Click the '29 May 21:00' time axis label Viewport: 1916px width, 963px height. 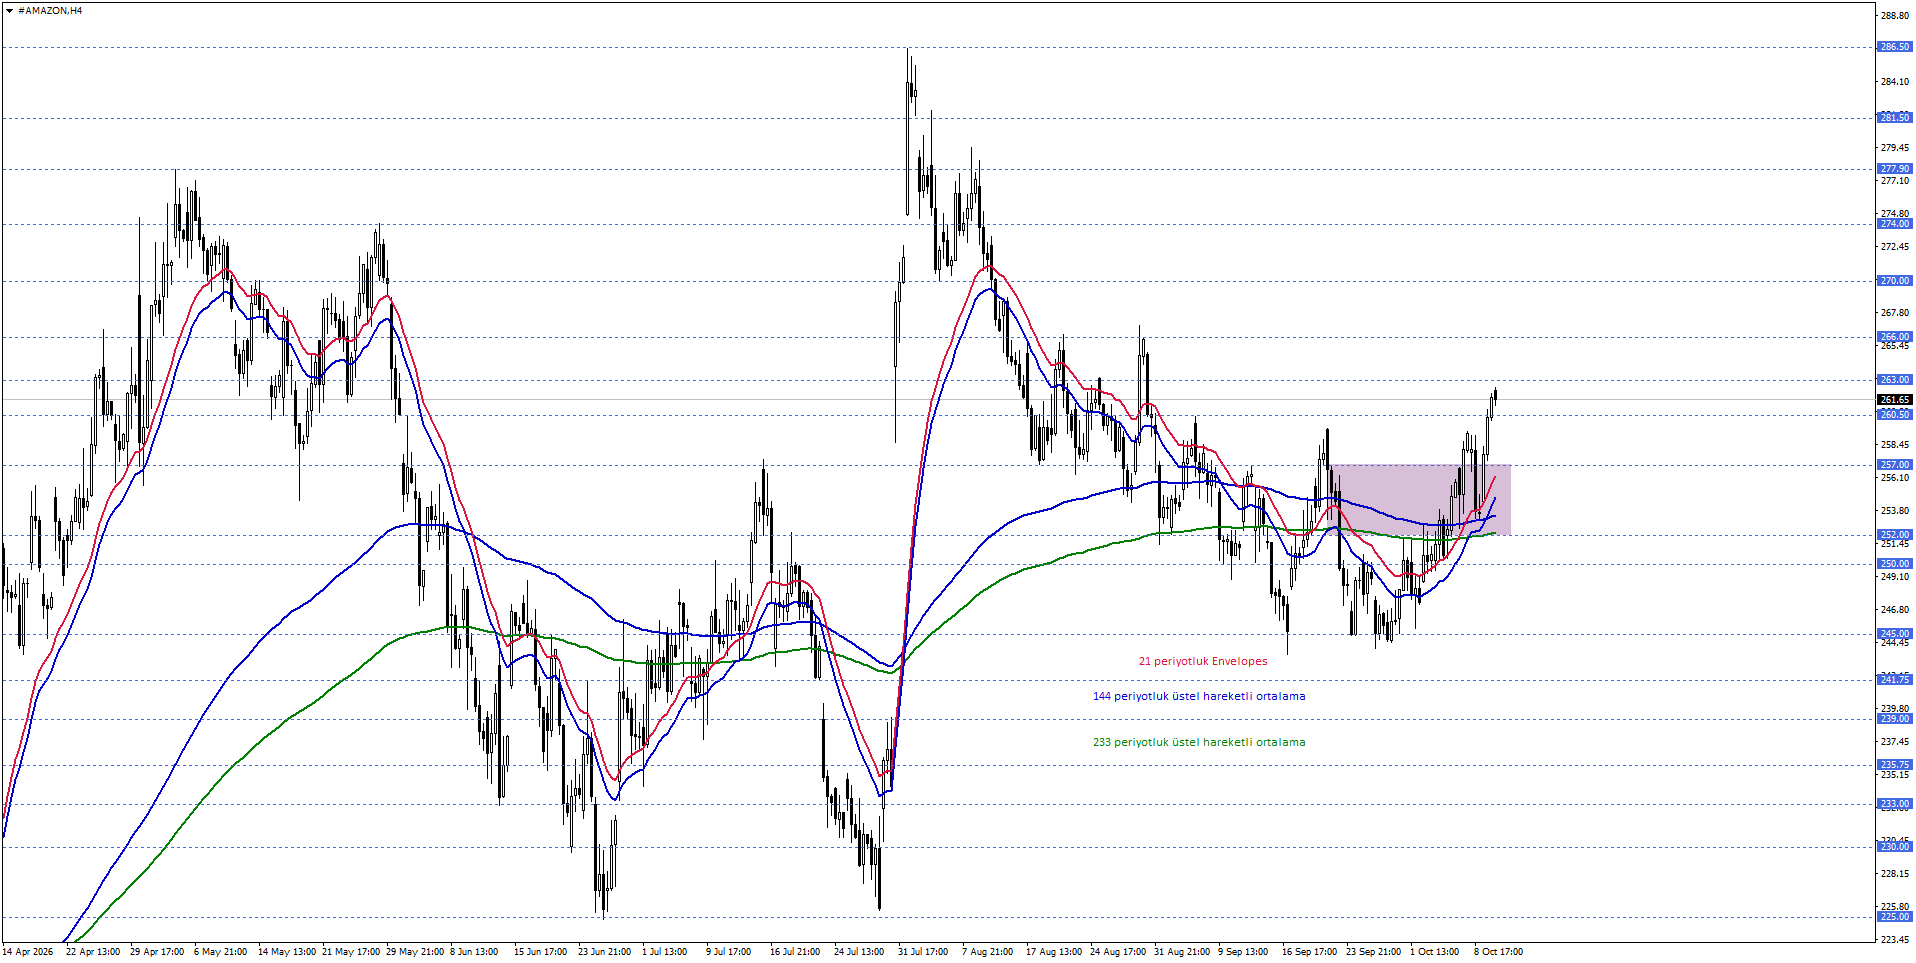(415, 952)
